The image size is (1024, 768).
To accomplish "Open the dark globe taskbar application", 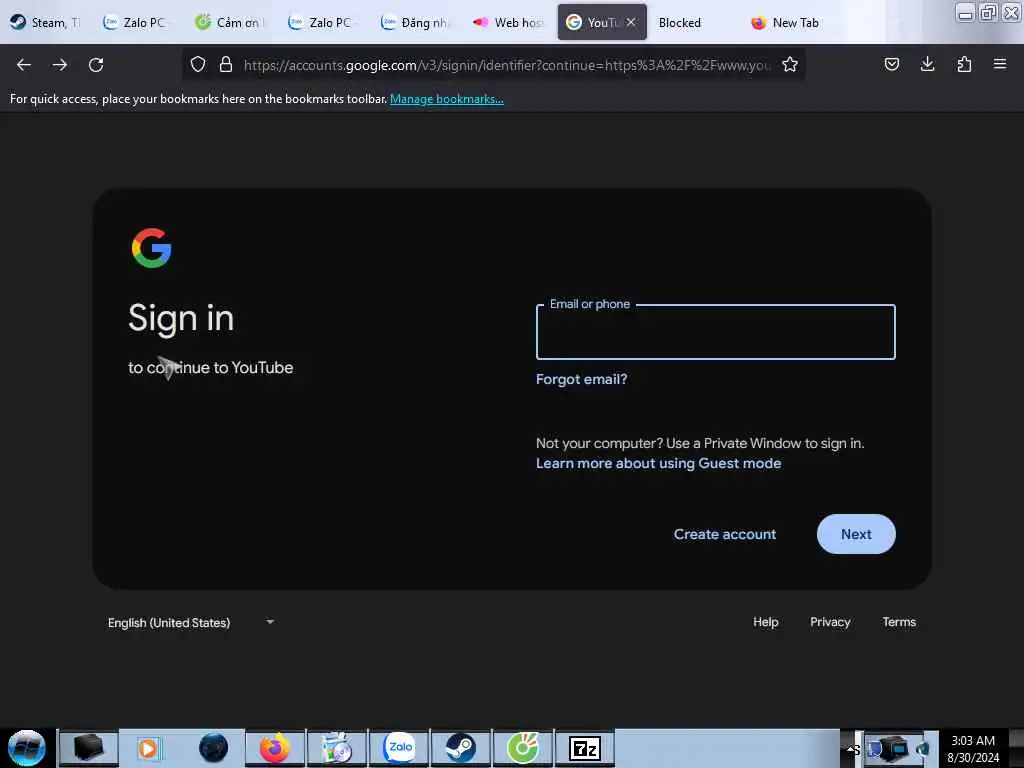I will click(213, 748).
